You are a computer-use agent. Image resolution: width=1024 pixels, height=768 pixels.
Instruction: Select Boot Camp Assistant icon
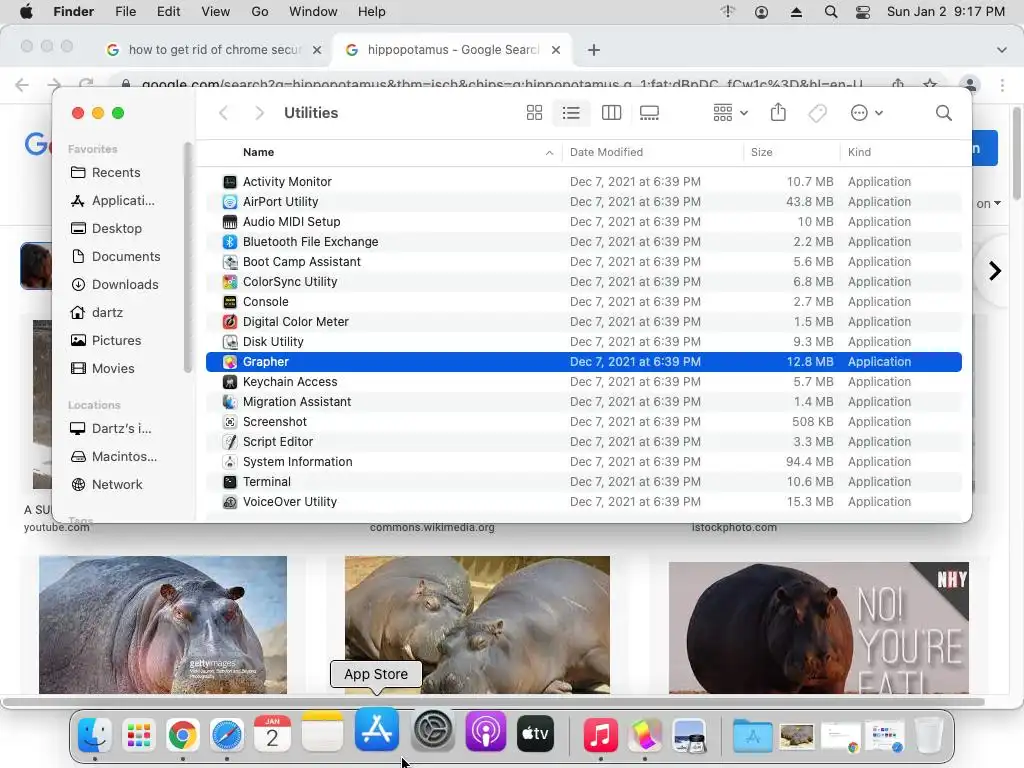230,262
